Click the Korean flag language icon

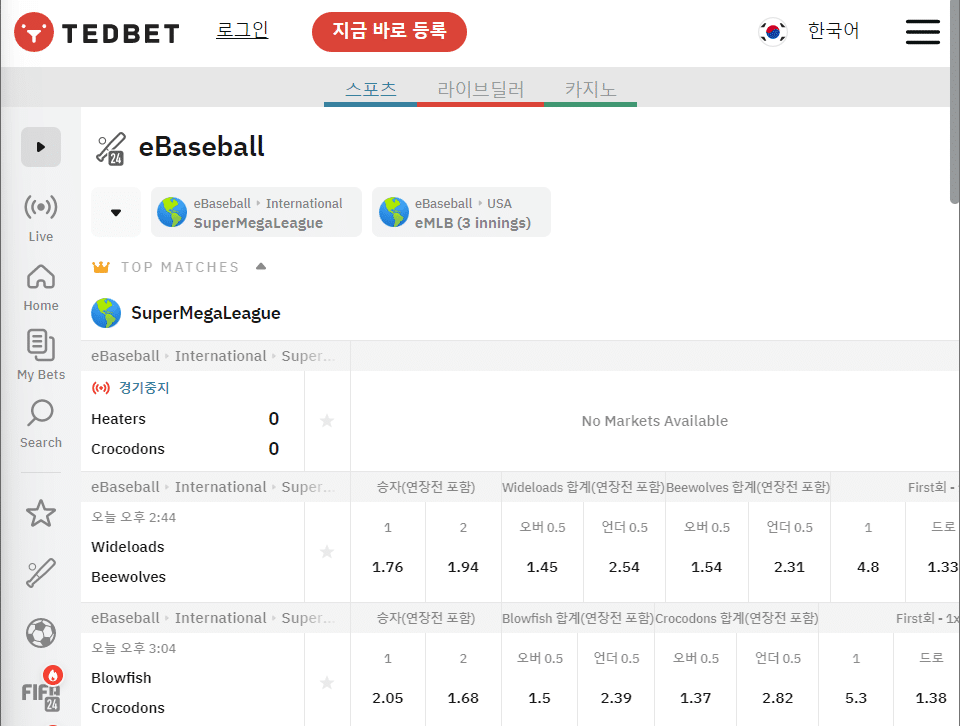773,32
